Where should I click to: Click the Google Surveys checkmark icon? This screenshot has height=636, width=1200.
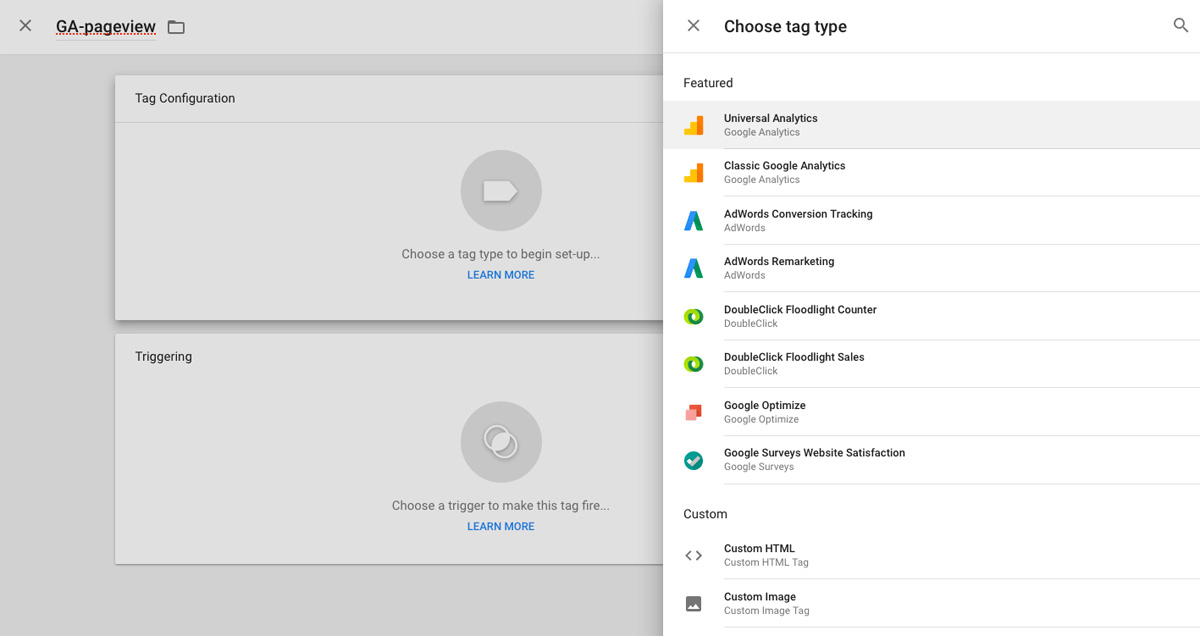point(693,460)
